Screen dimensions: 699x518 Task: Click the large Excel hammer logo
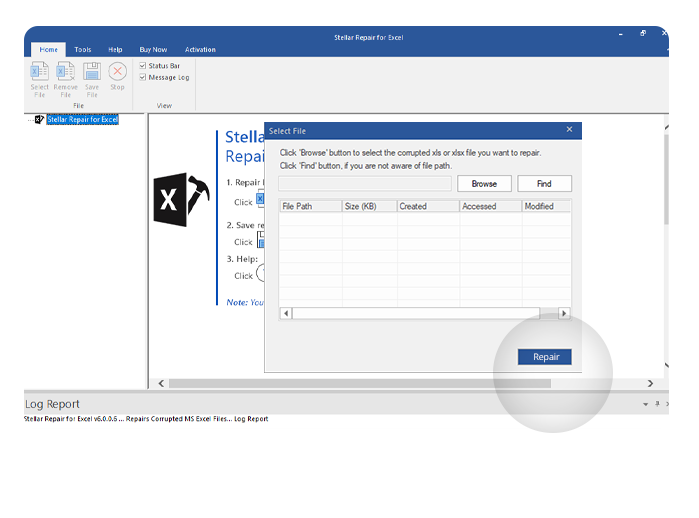181,199
